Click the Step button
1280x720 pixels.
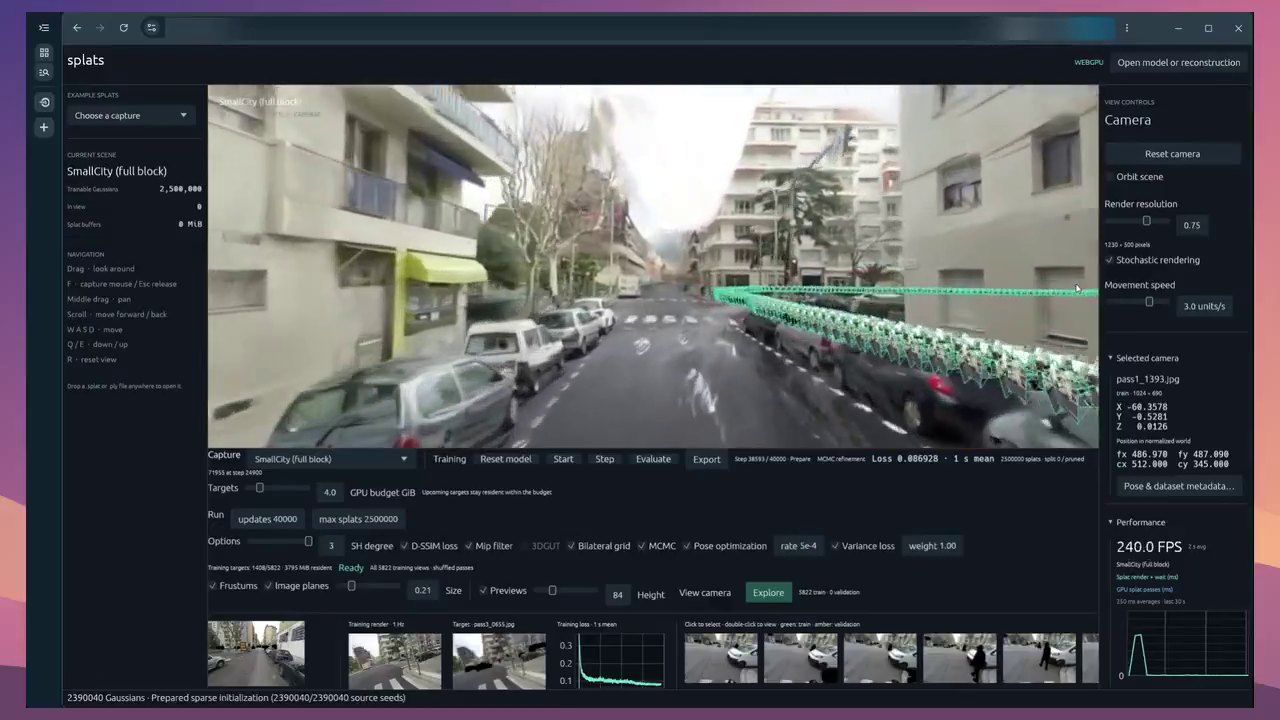[605, 459]
